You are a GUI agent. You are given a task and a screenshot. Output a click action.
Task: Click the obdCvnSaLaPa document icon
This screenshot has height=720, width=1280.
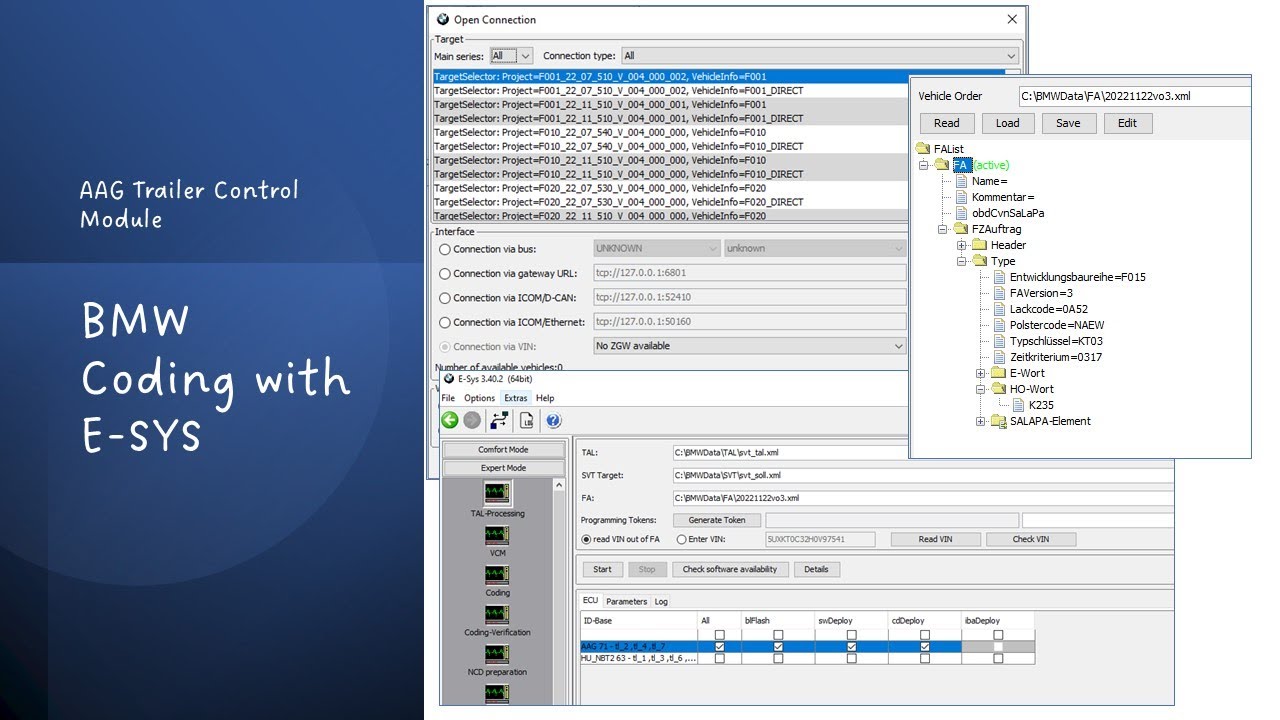[961, 213]
